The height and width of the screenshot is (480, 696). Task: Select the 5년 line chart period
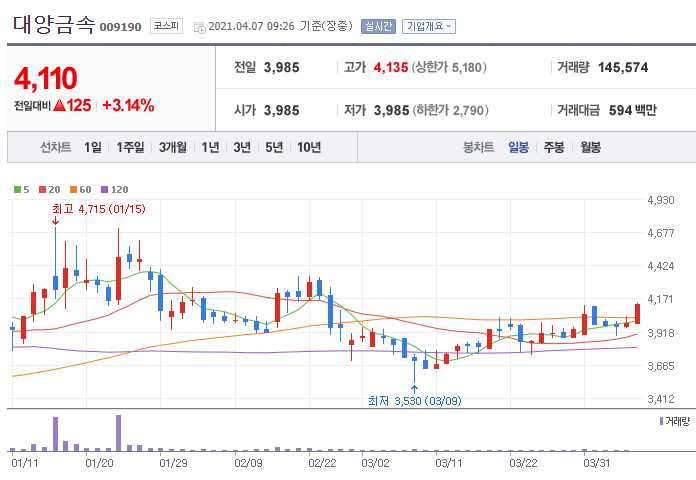(x=274, y=147)
